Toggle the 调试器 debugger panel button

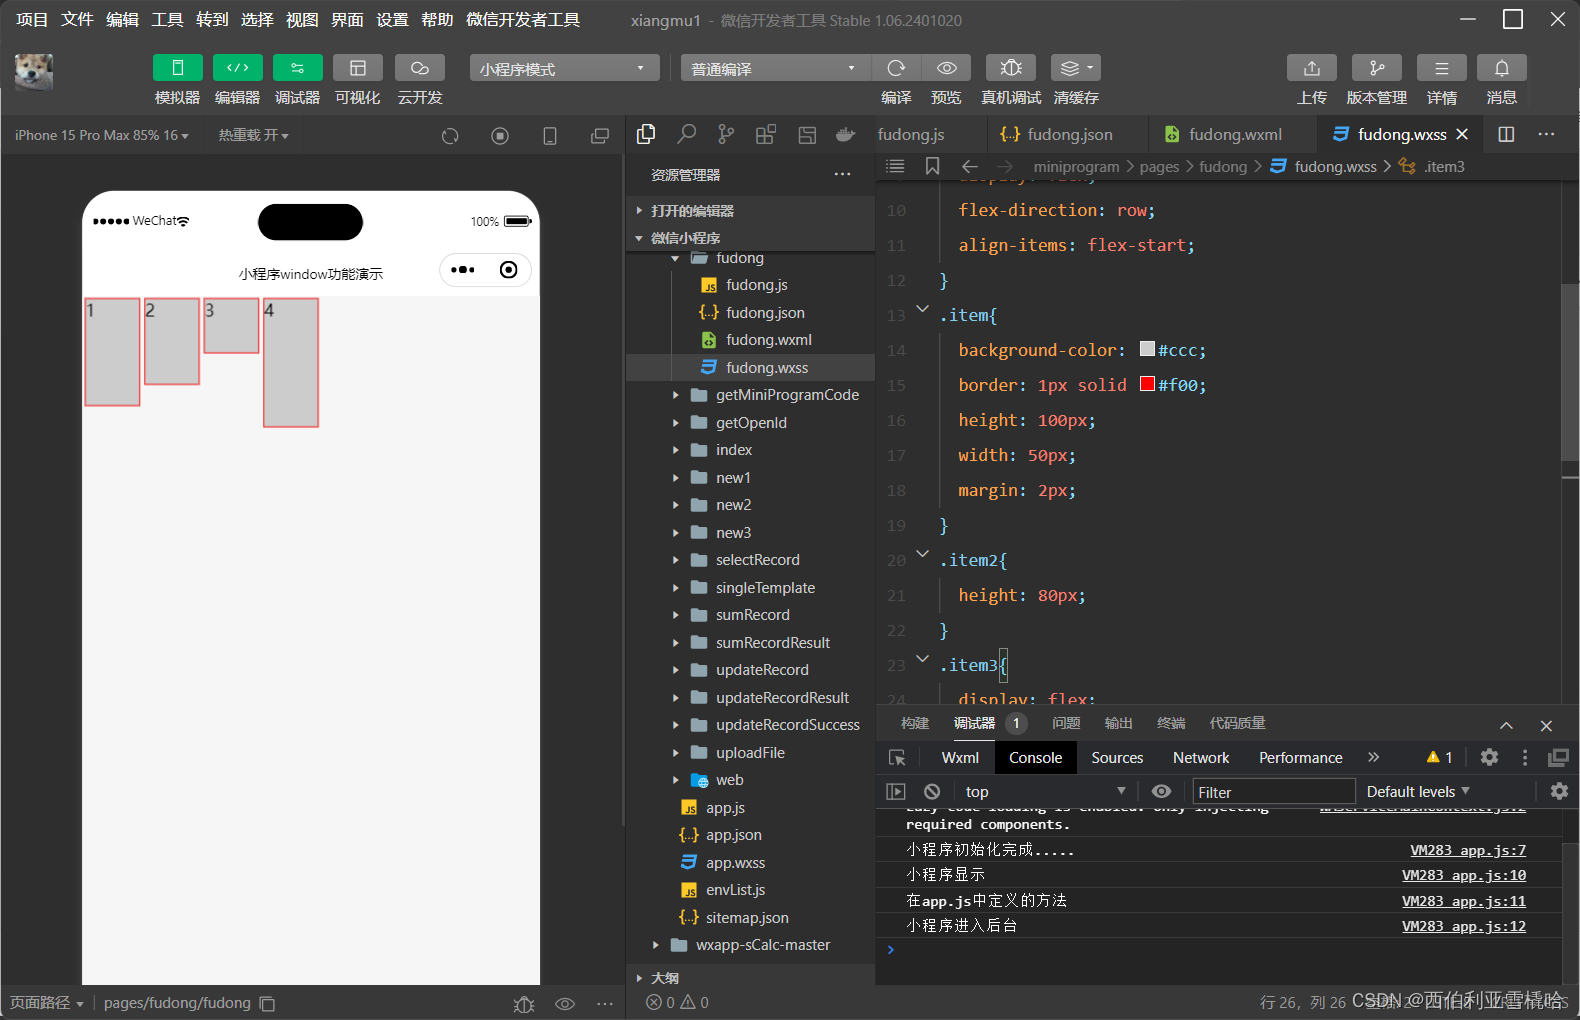point(298,68)
